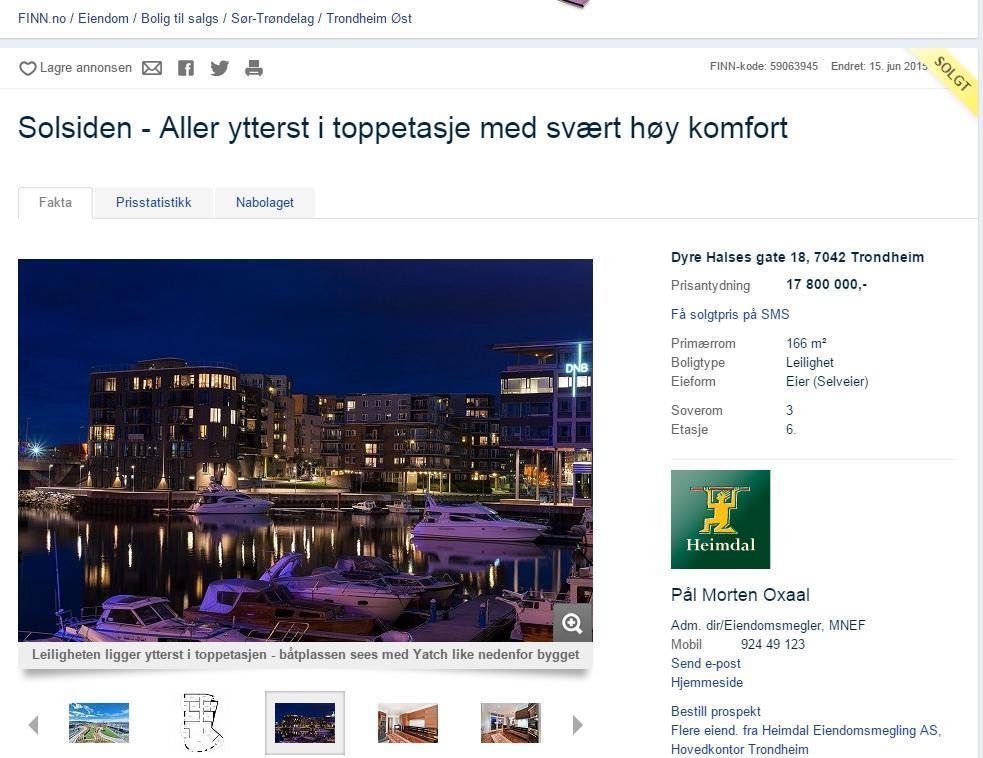Select the aerial view thumbnail
Viewport: 983px width, 758px height.
(x=99, y=723)
